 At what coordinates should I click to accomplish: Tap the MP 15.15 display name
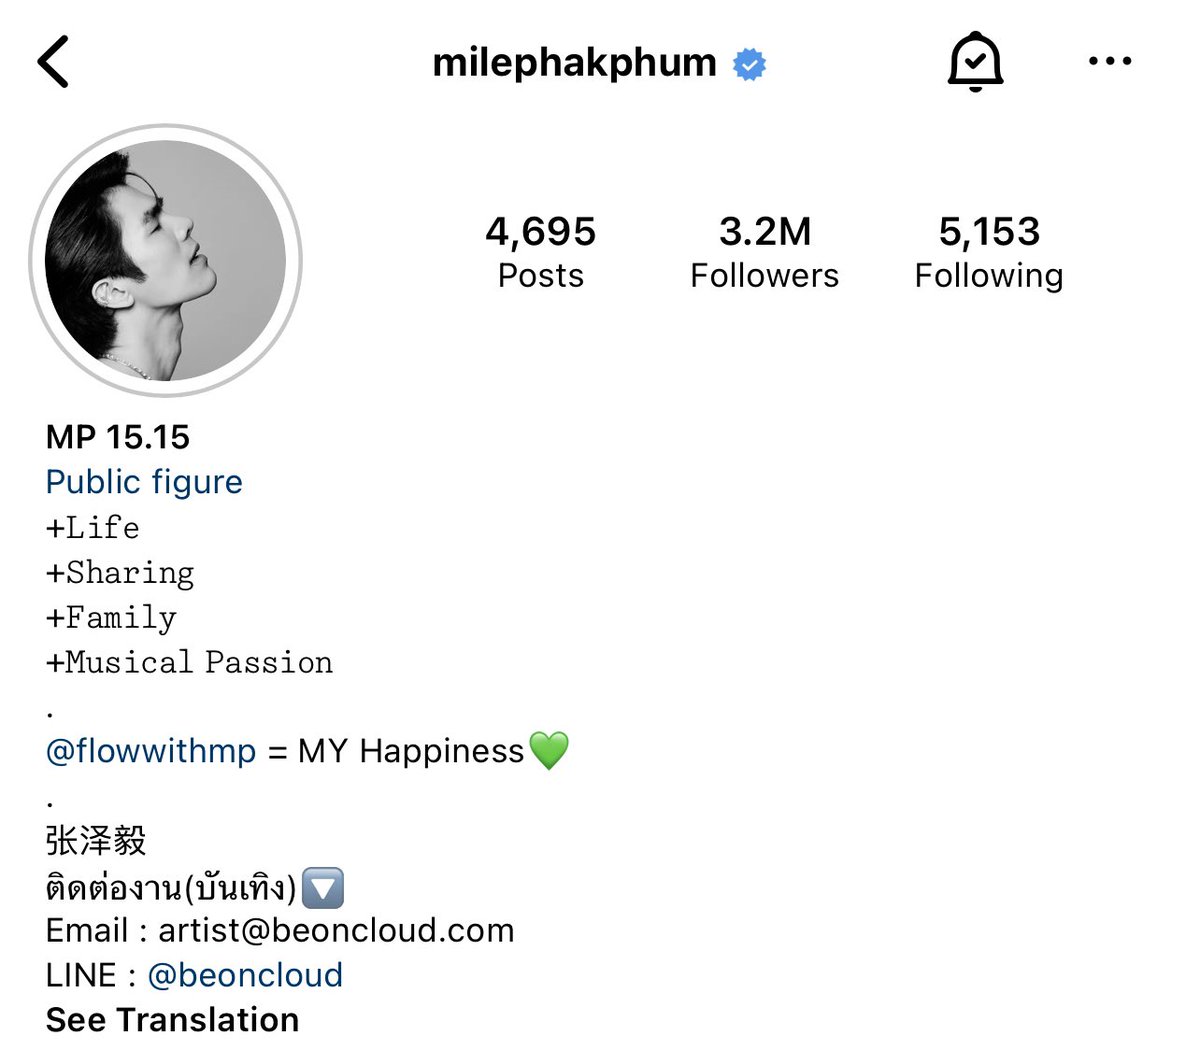(118, 437)
